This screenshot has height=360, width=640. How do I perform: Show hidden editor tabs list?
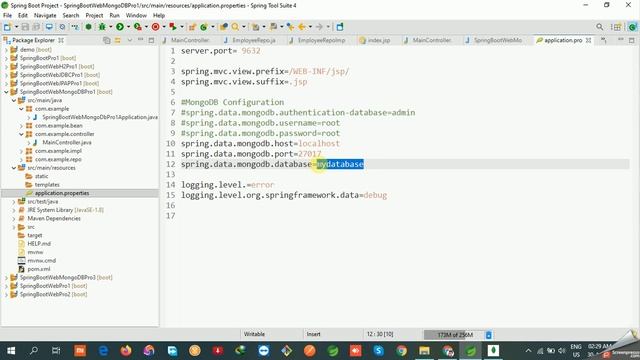pyautogui.click(x=604, y=40)
